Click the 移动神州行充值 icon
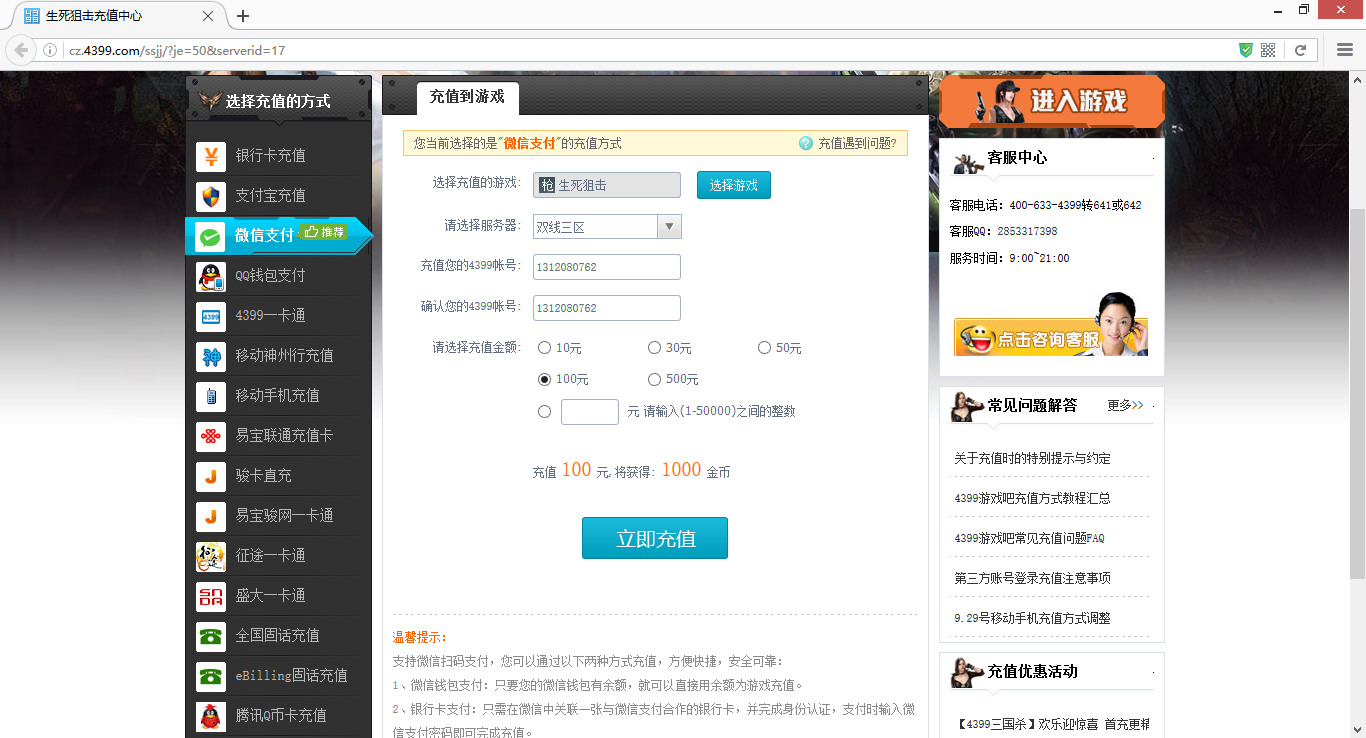The image size is (1366, 738). pos(210,356)
